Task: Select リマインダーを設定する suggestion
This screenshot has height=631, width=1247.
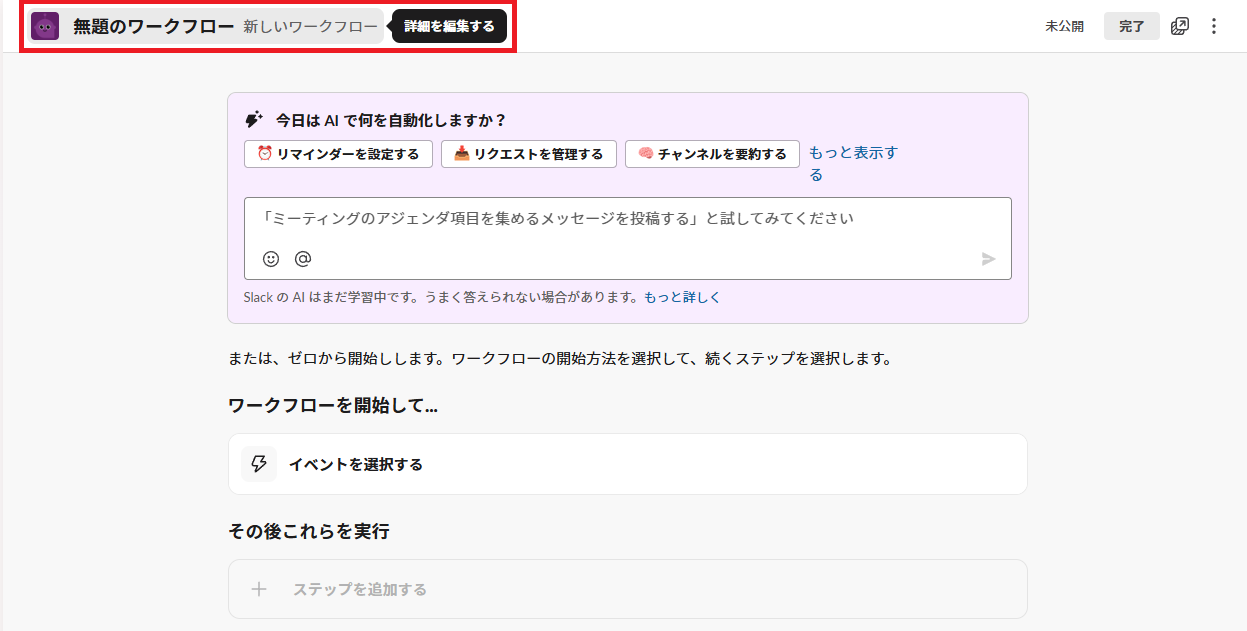Action: [338, 154]
